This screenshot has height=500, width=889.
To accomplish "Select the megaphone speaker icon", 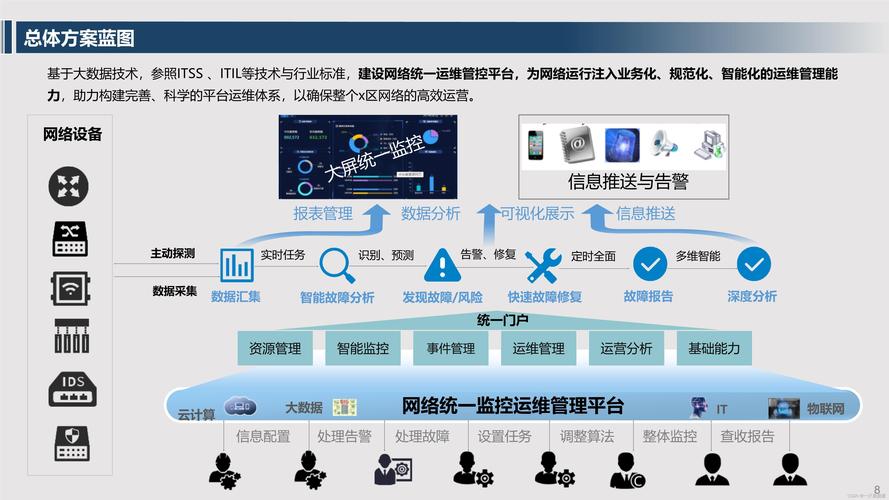I will click(x=664, y=144).
